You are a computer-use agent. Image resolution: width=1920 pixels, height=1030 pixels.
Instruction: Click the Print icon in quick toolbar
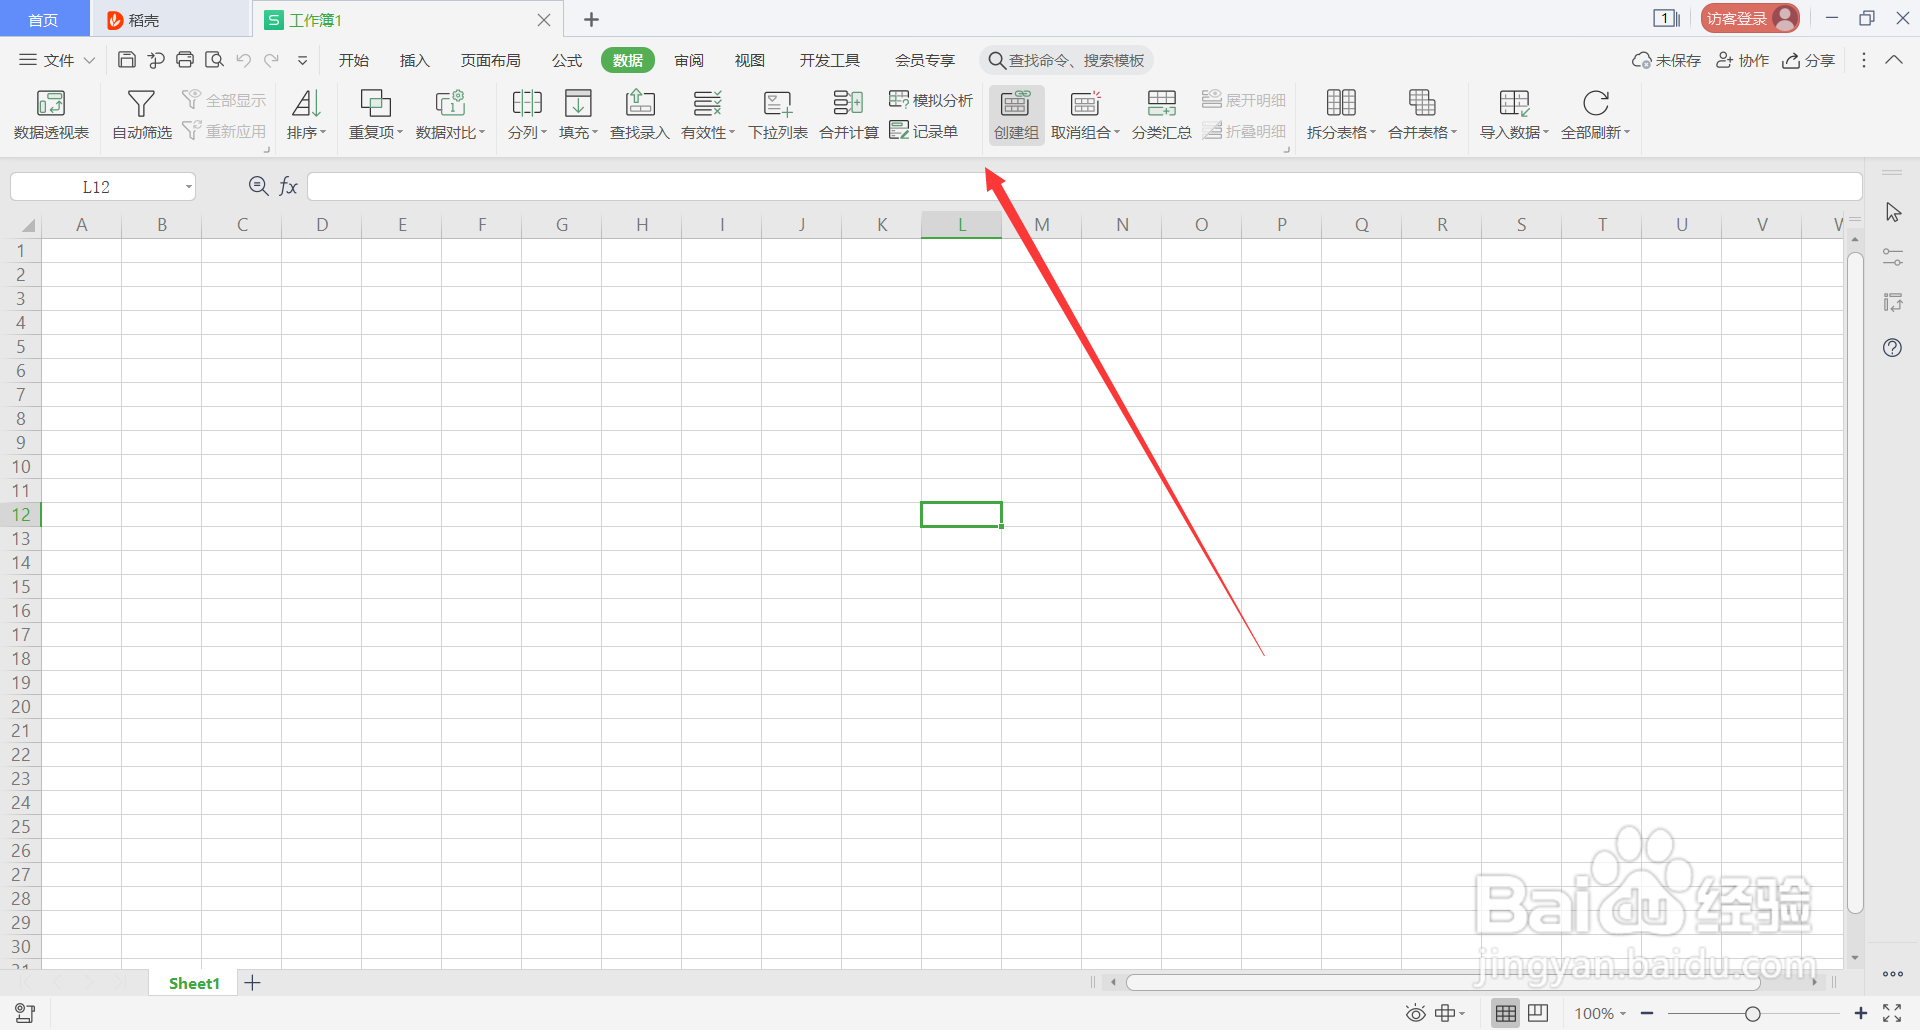point(185,60)
